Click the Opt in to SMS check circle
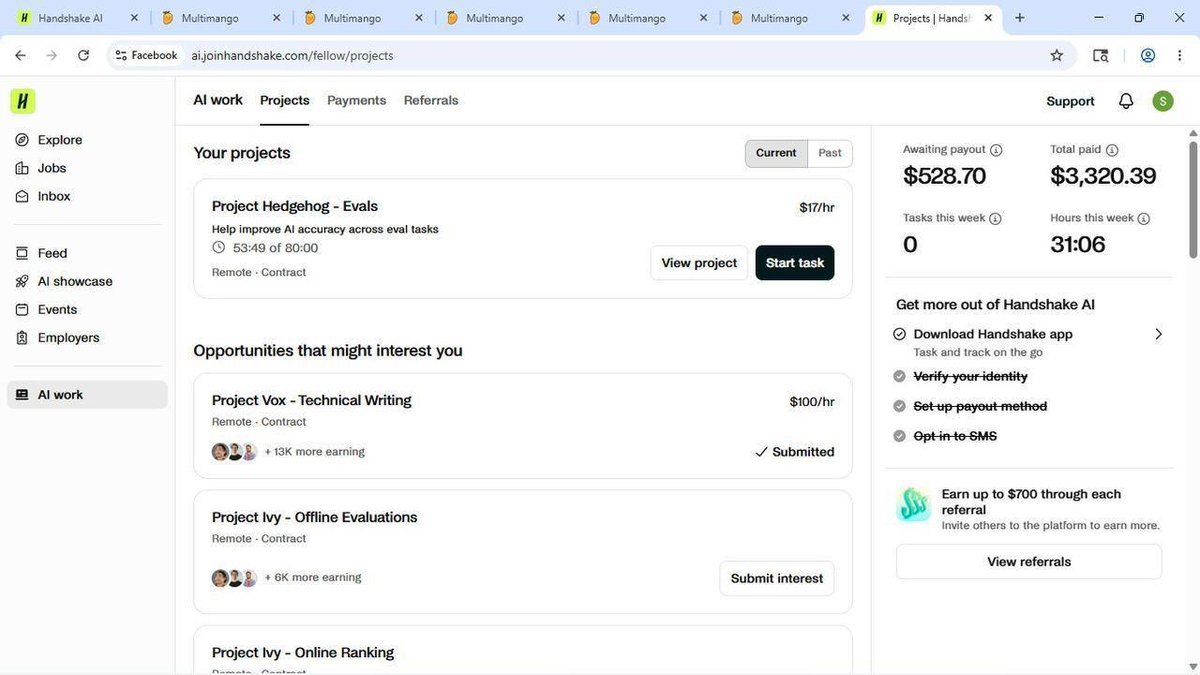Viewport: 1200px width, 675px height. pos(900,436)
